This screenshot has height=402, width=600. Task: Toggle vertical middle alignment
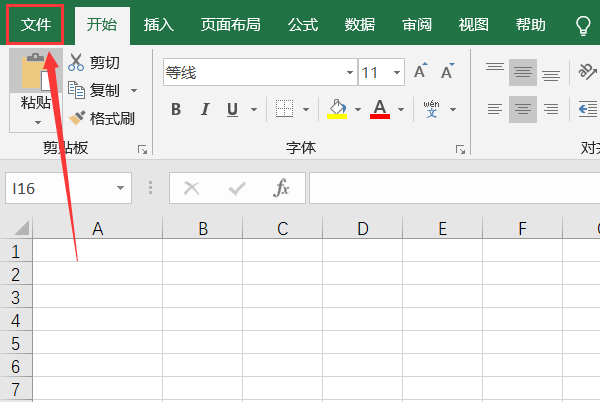(x=523, y=72)
